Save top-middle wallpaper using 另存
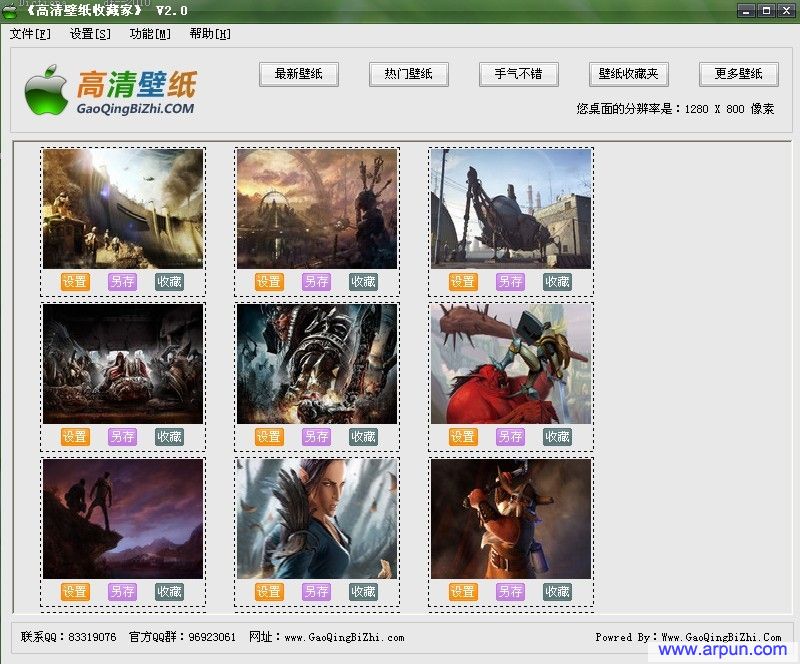 (317, 281)
